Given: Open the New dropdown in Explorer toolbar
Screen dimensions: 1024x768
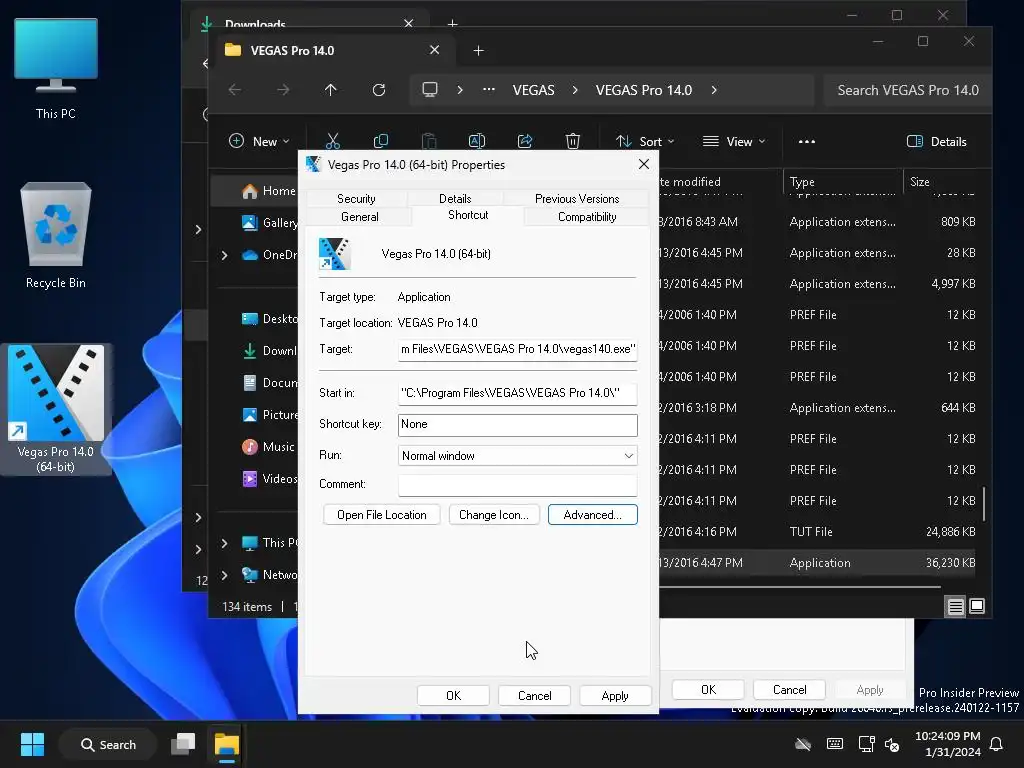Looking at the screenshot, I should (259, 141).
